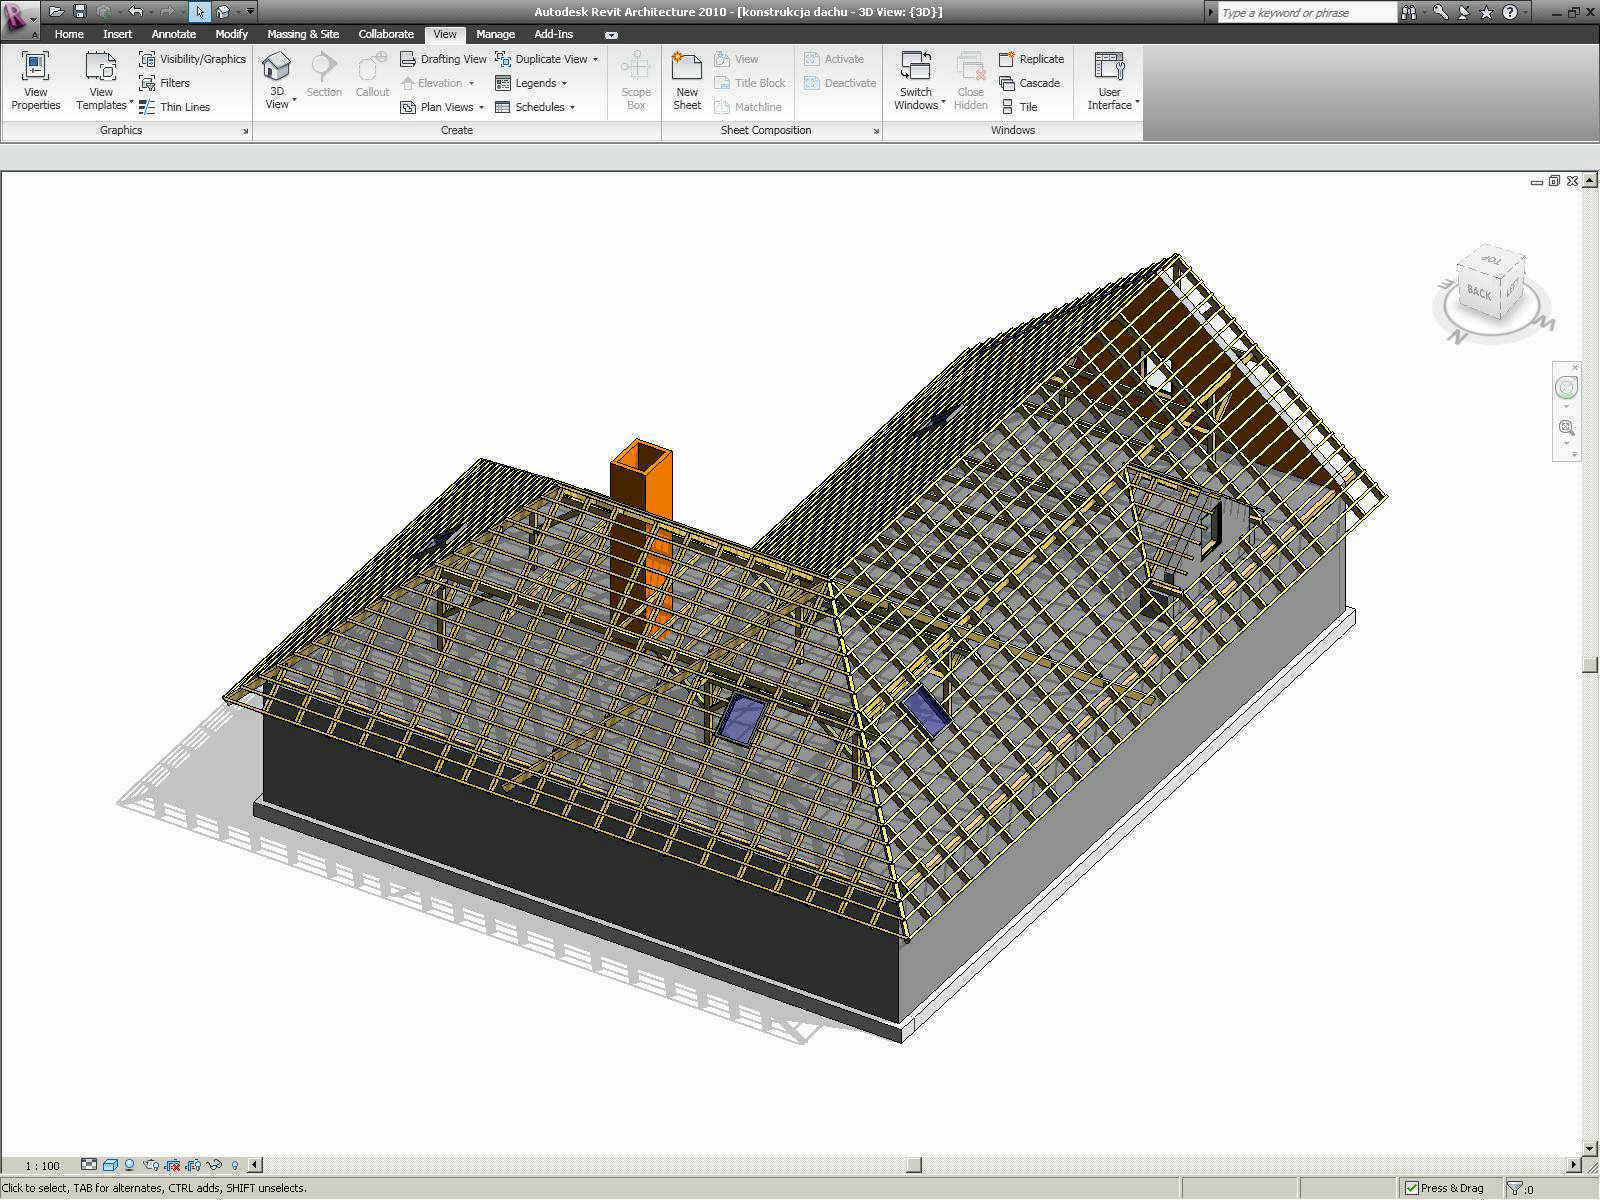
Task: Open the Visibility/Graphics settings
Action: [x=192, y=59]
